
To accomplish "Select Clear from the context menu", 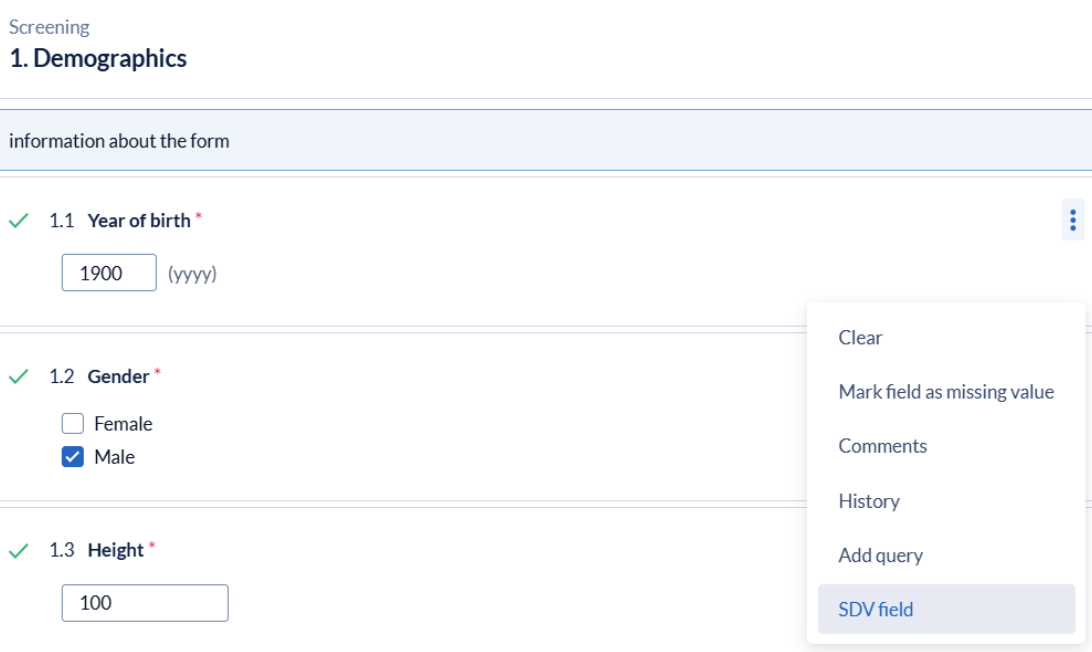I will pos(861,338).
